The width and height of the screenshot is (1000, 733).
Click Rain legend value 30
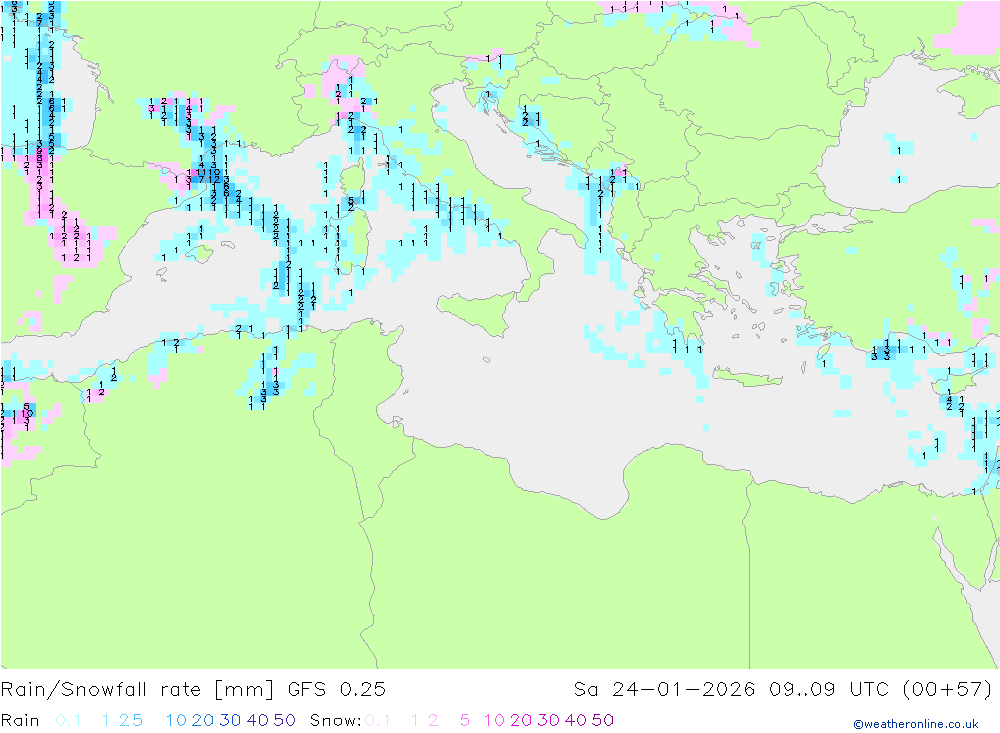(x=230, y=720)
